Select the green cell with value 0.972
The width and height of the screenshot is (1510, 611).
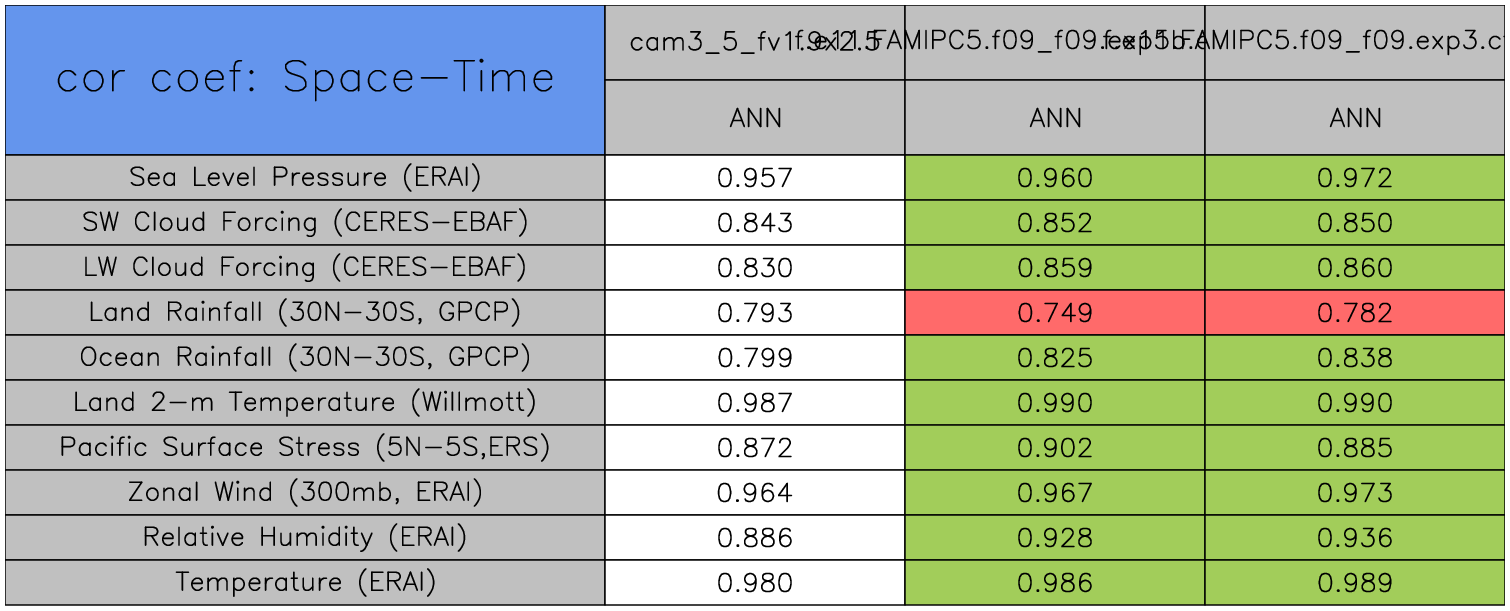coord(1355,178)
